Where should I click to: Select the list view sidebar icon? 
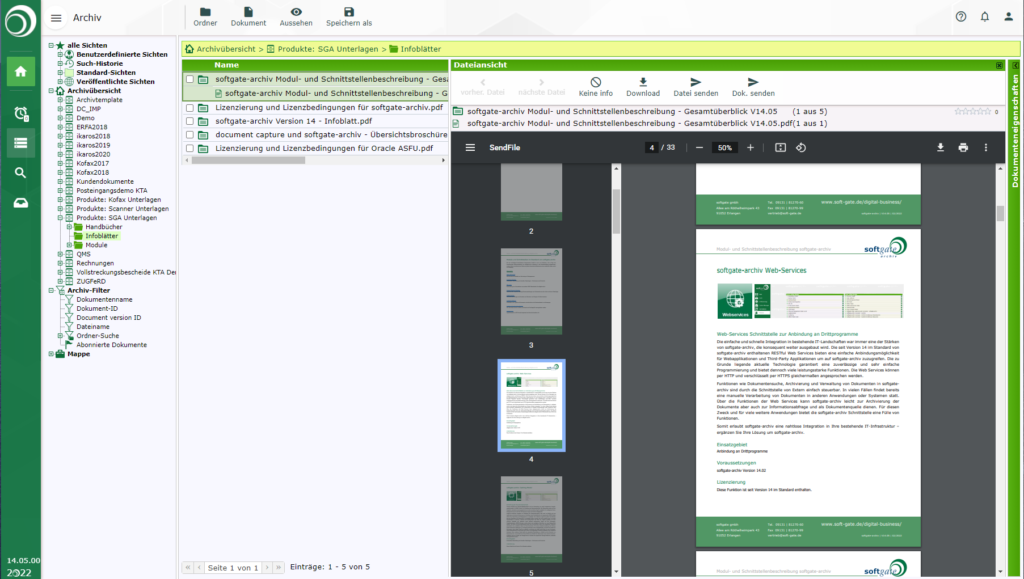click(x=20, y=143)
